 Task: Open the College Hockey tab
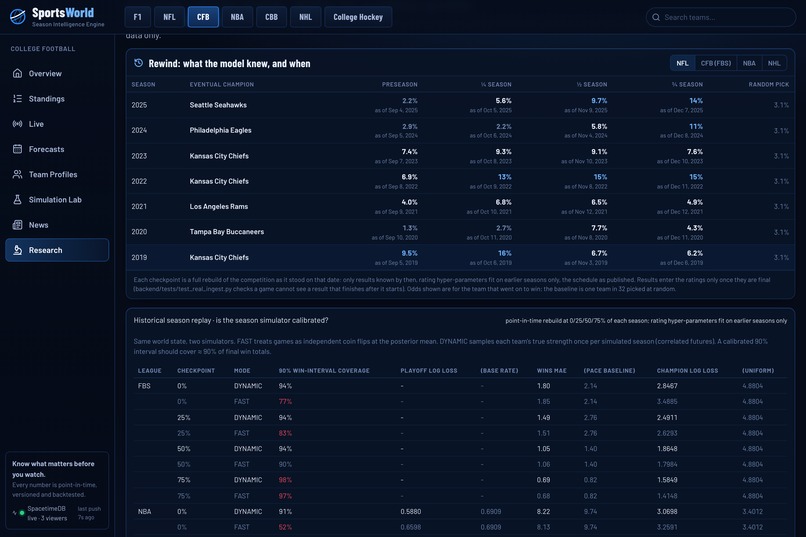pyautogui.click(x=358, y=17)
